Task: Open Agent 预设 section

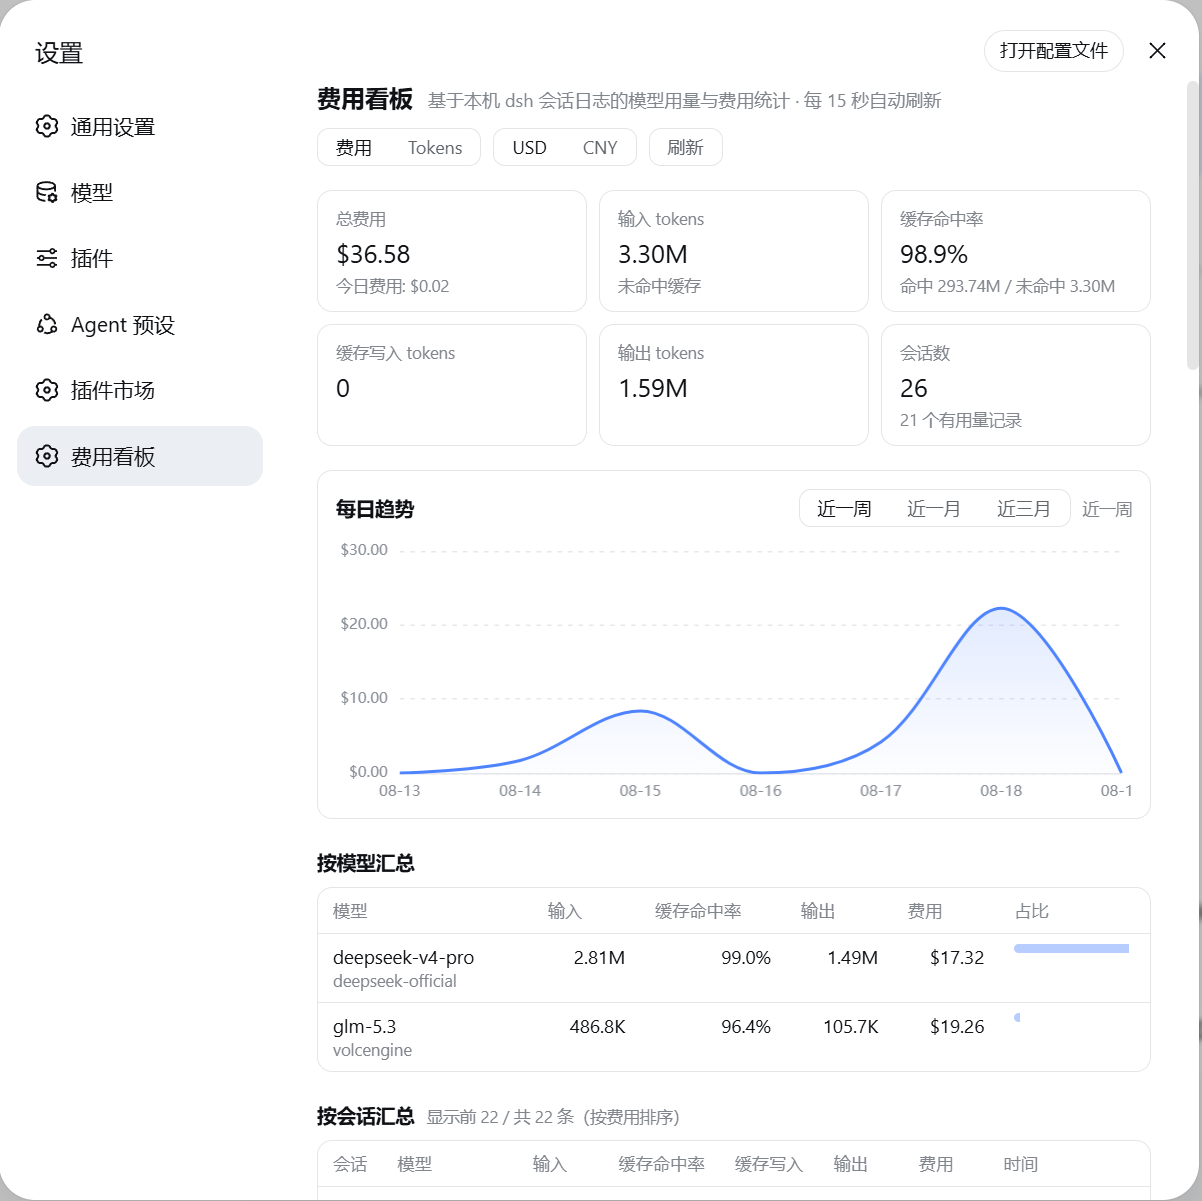Action: click(140, 324)
